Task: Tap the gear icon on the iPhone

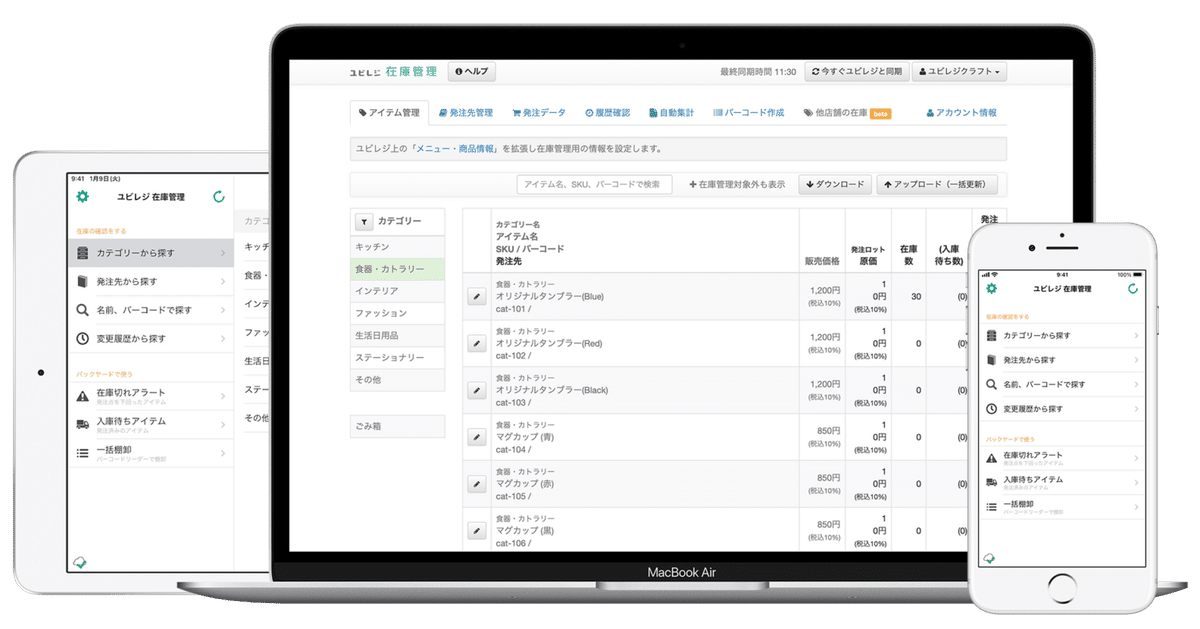Action: 992,288
